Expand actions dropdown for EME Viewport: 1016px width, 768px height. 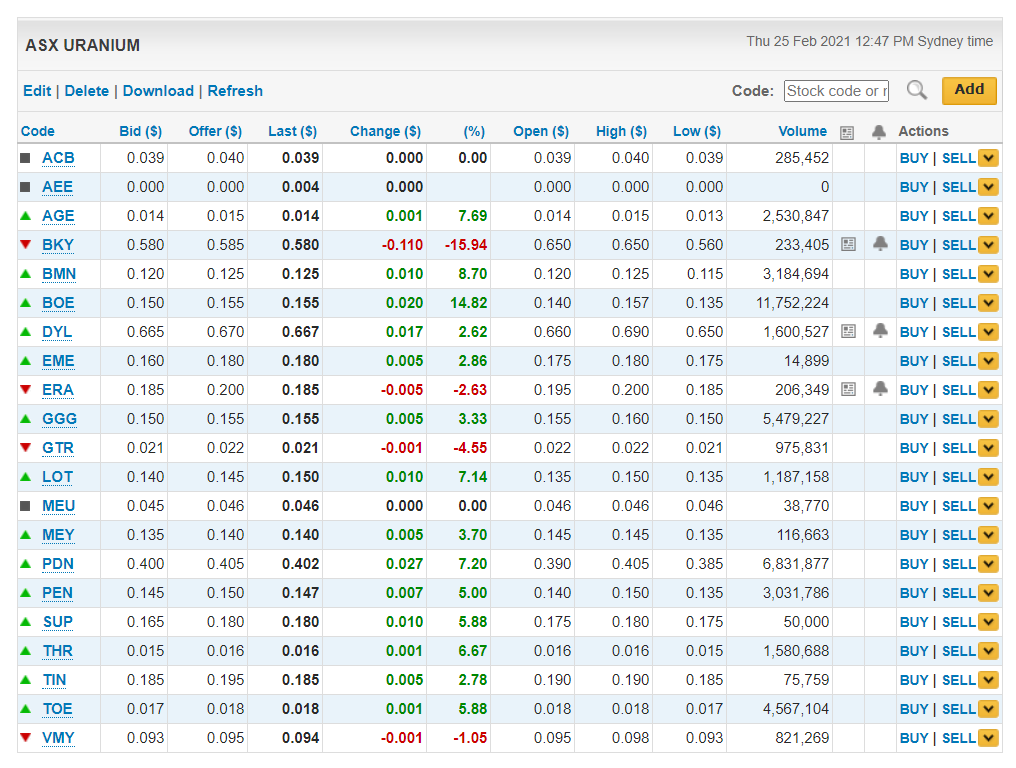coord(988,361)
